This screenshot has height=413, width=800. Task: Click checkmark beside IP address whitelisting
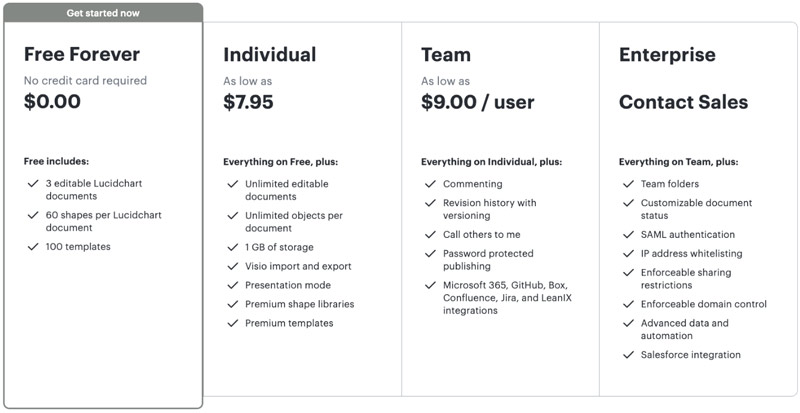628,253
